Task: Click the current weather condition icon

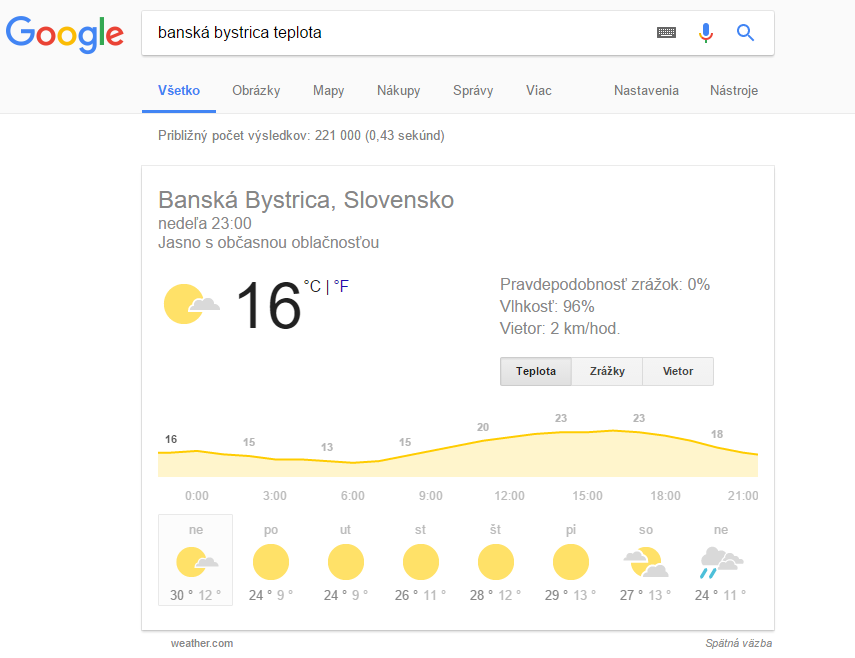Action: click(x=190, y=303)
